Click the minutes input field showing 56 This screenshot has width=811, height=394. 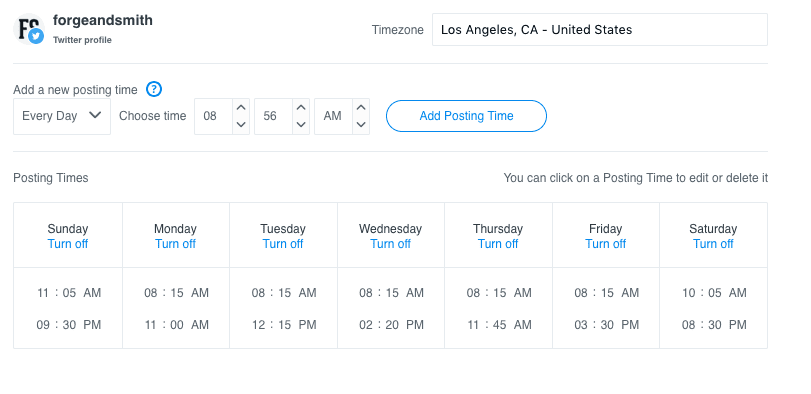point(274,116)
